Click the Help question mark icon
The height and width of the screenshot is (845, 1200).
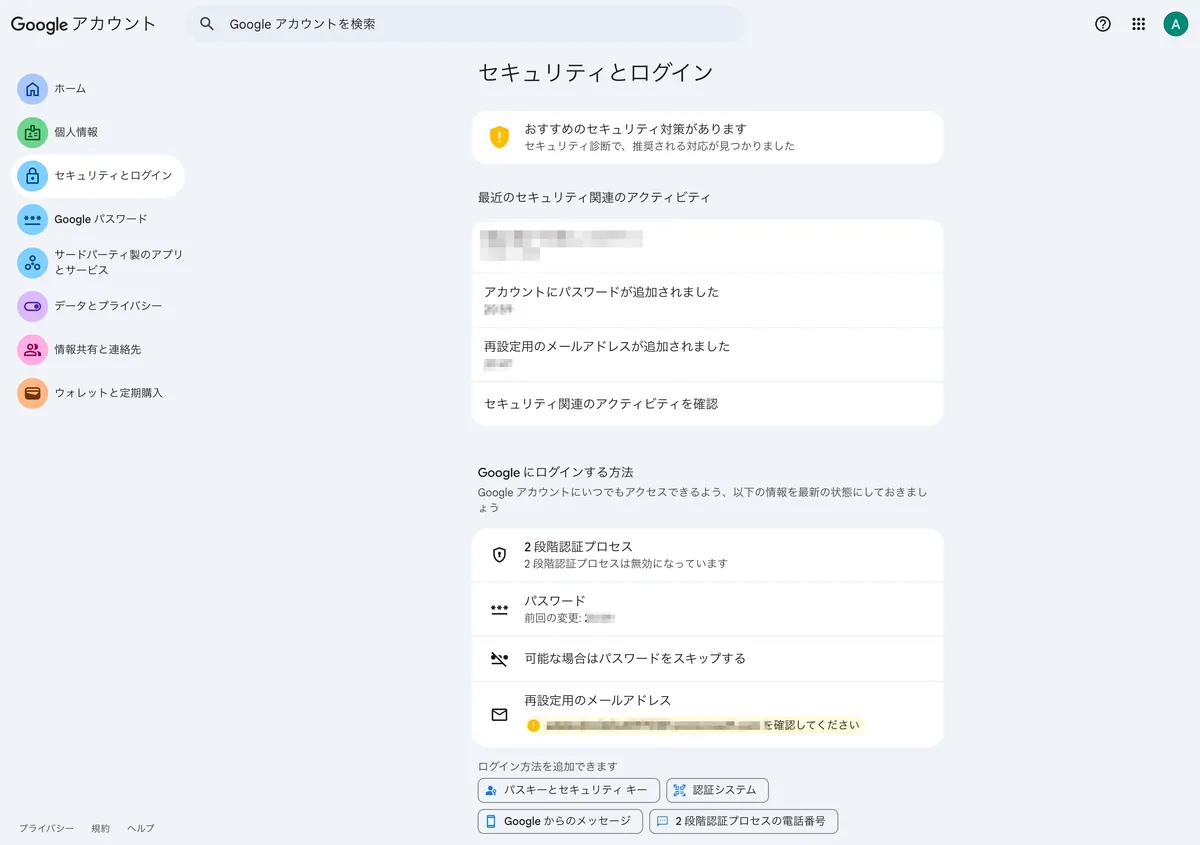pos(1103,24)
